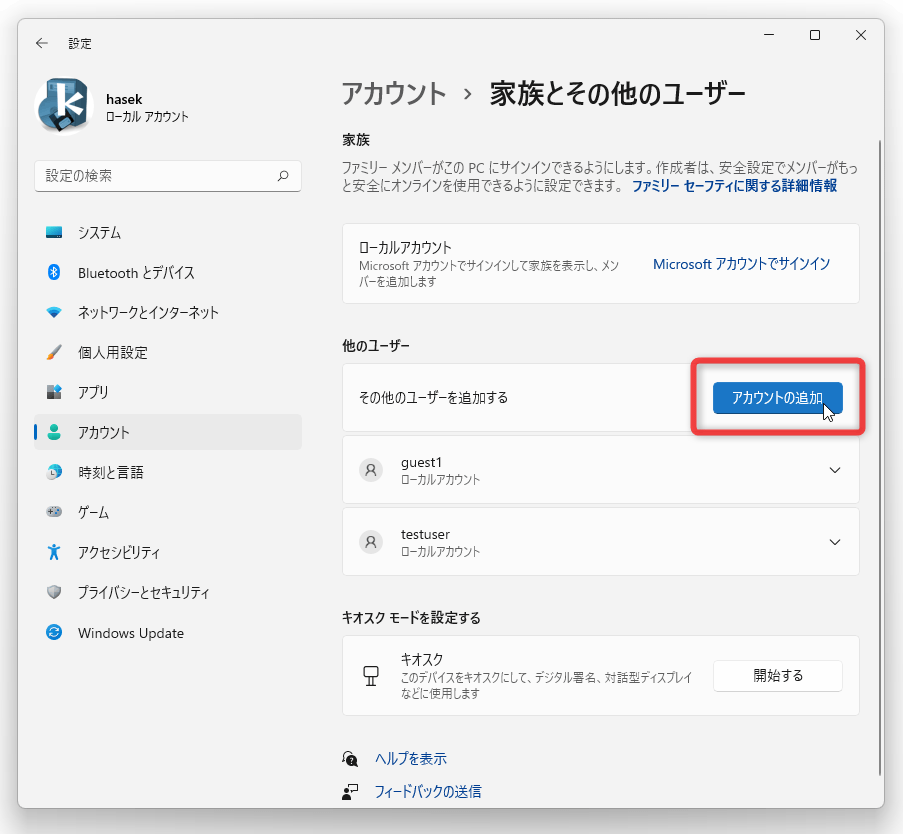Viewport: 903px width, 834px height.
Task: Click the アプリ icon in the sidebar
Action: tap(54, 392)
